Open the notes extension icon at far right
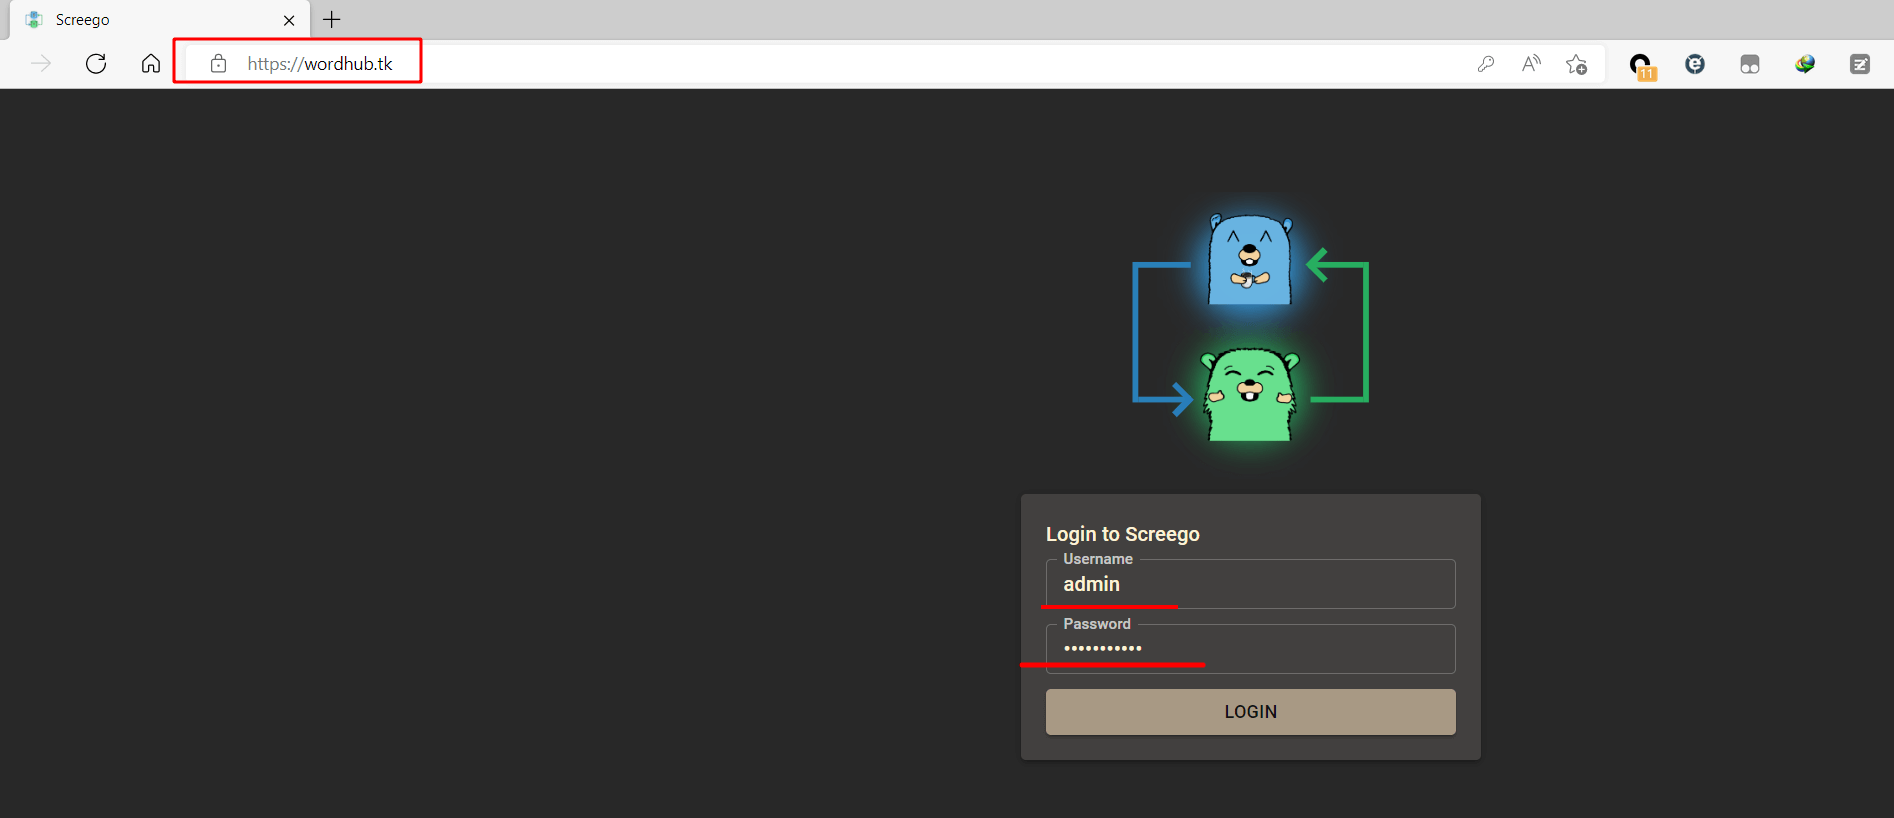Screen dimensions: 1894x818 pos(1860,64)
